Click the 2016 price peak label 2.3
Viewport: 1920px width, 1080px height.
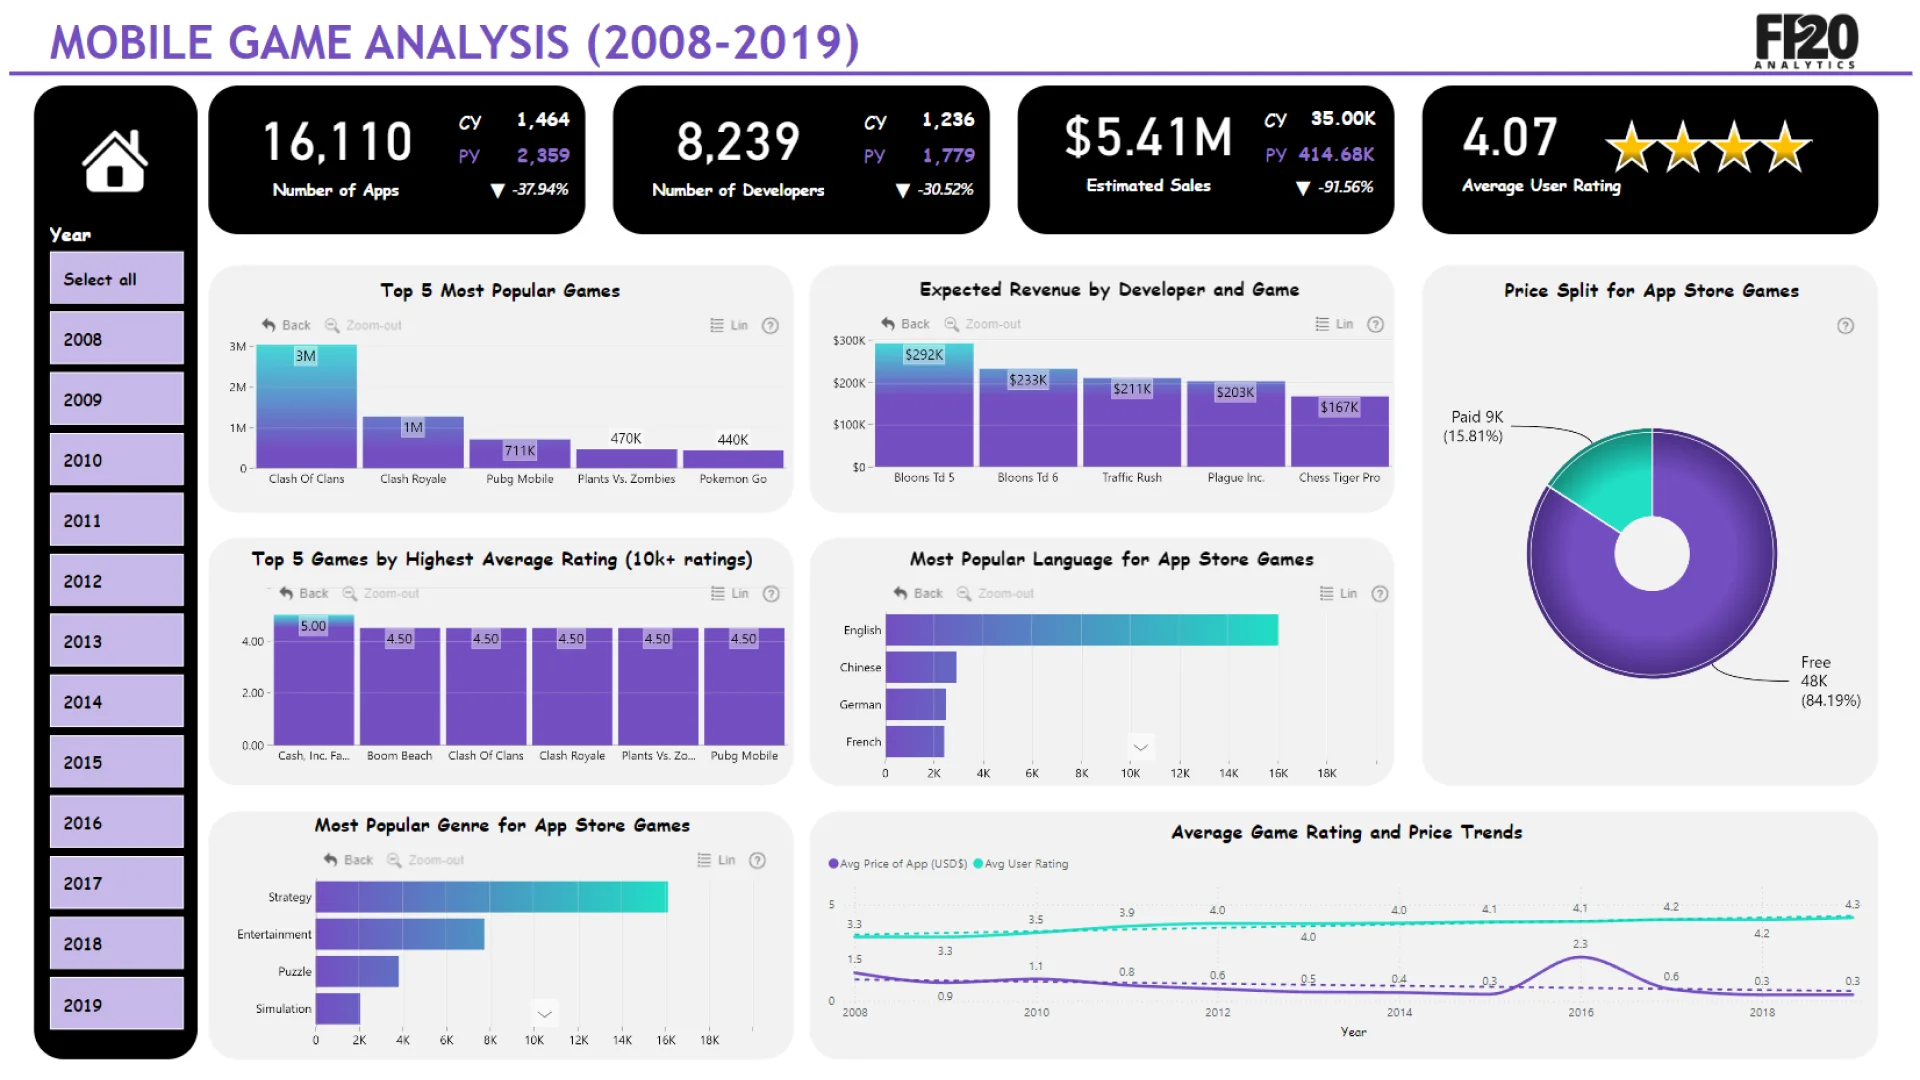[1580, 944]
